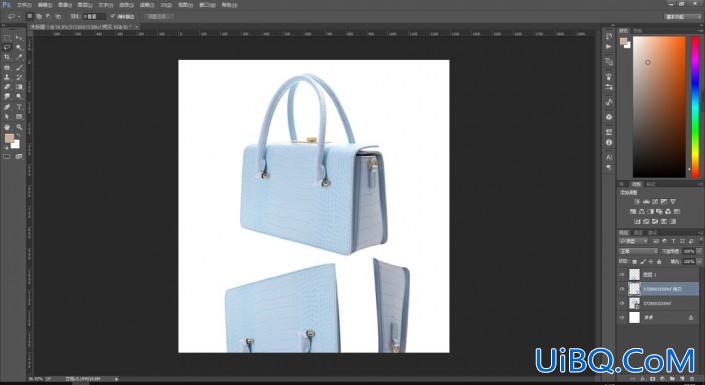Select the Crop tool
Screen dimensions: 705x385
point(7,57)
